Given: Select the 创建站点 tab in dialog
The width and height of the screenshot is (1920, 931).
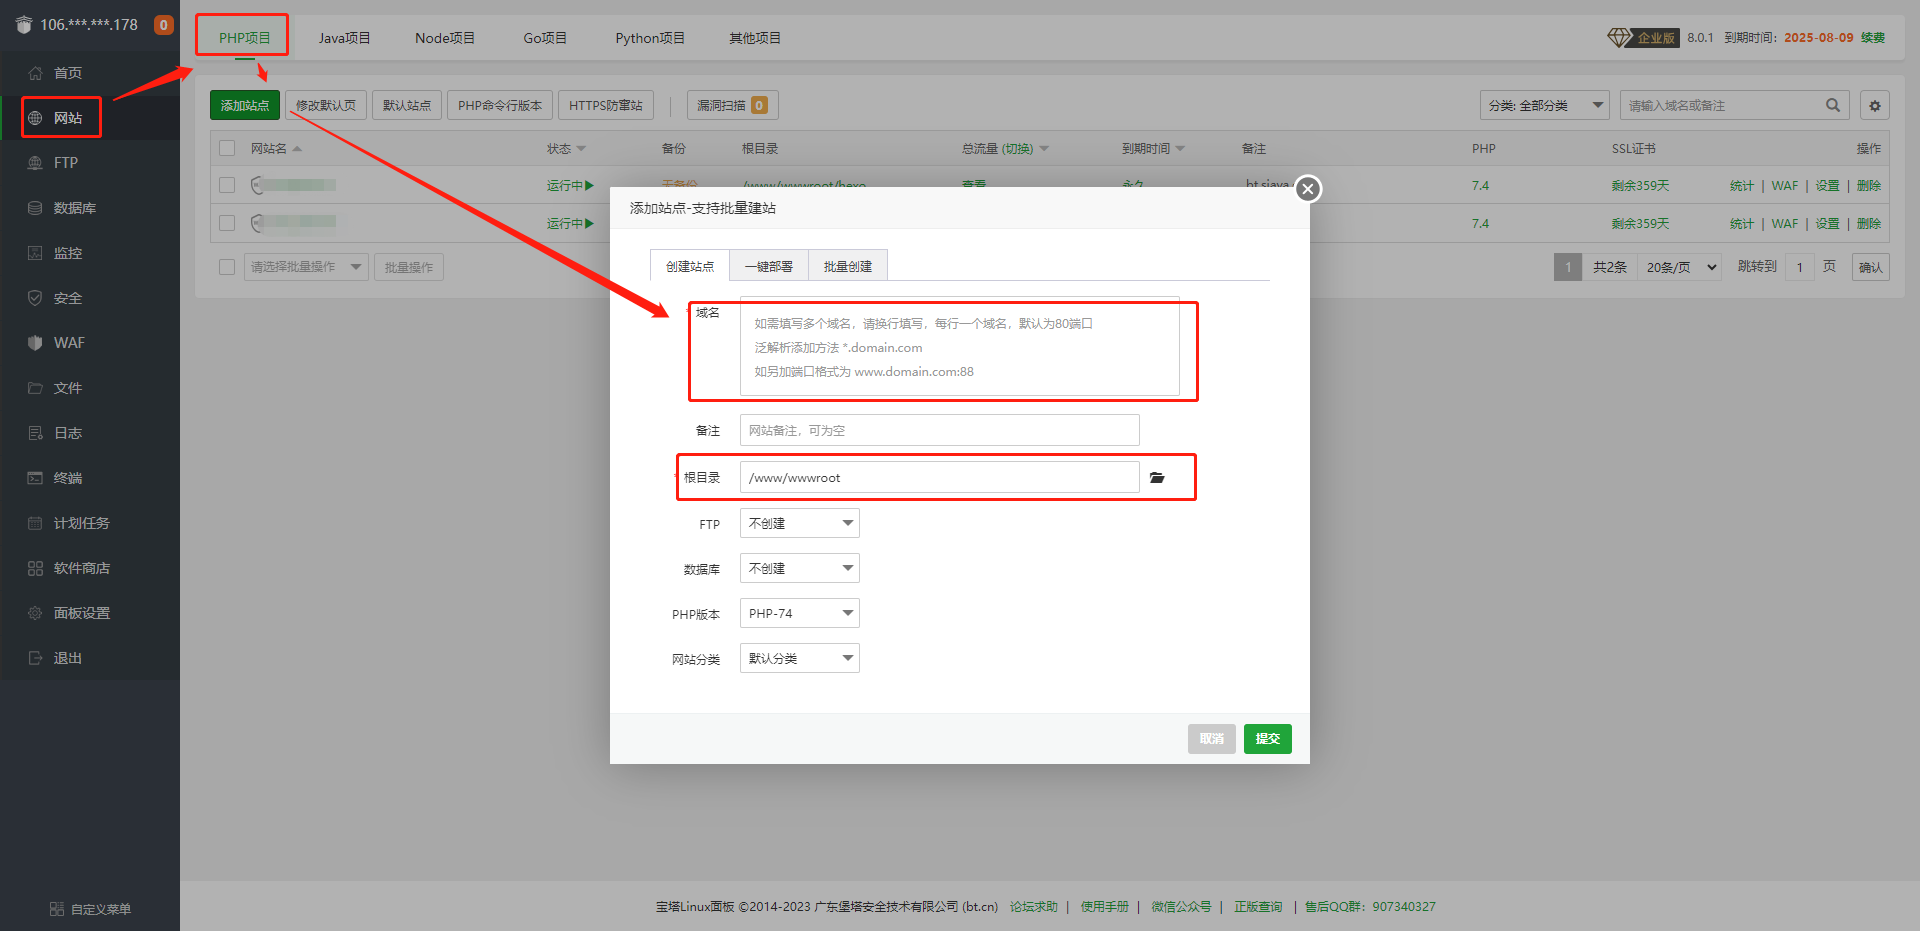Looking at the screenshot, I should click(x=690, y=266).
